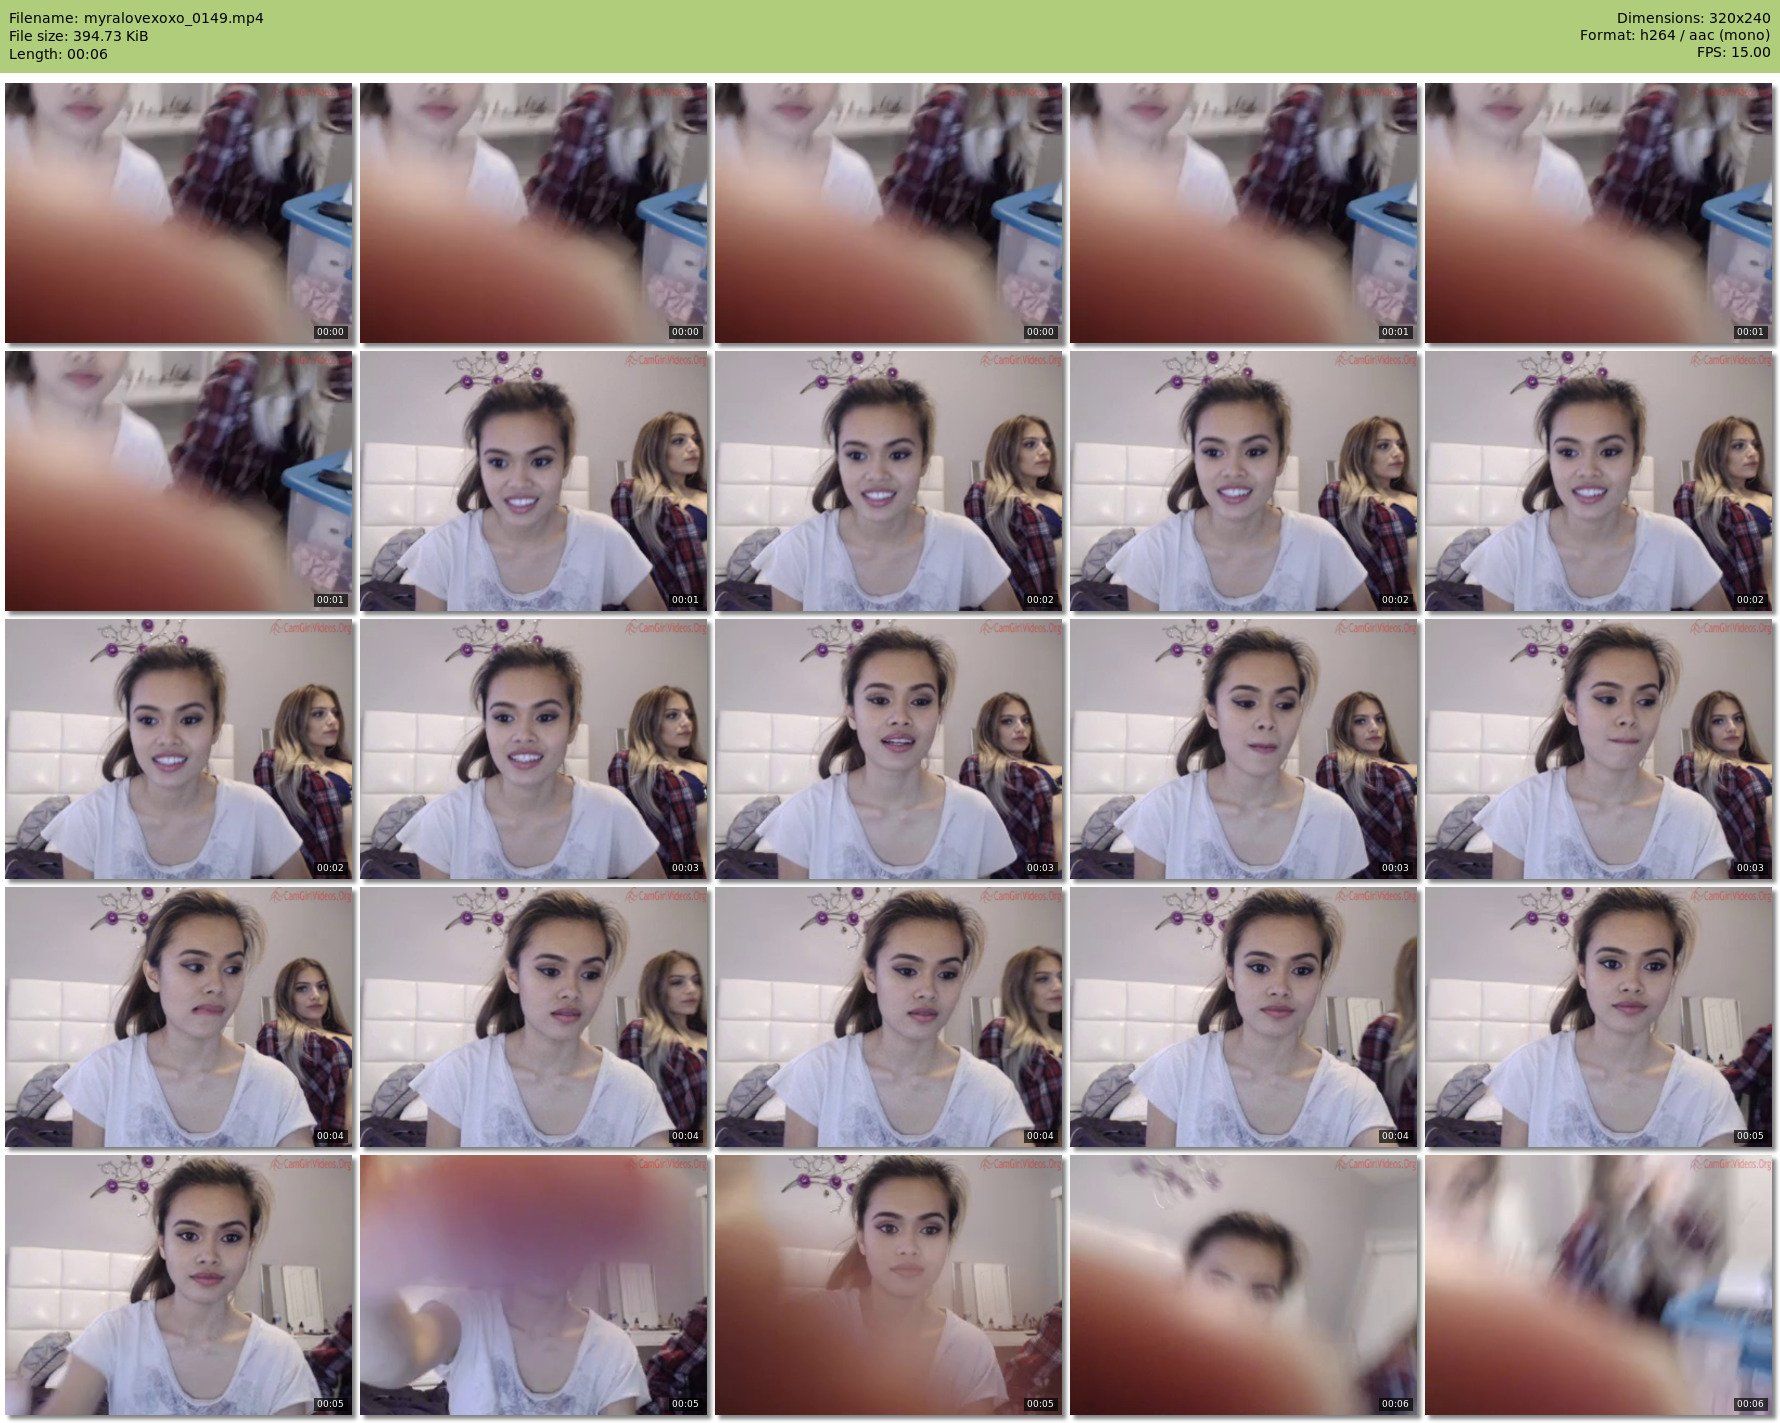The image size is (1780, 1423).
Task: Click the Format h264 / aac (mono) text
Action: [1675, 36]
